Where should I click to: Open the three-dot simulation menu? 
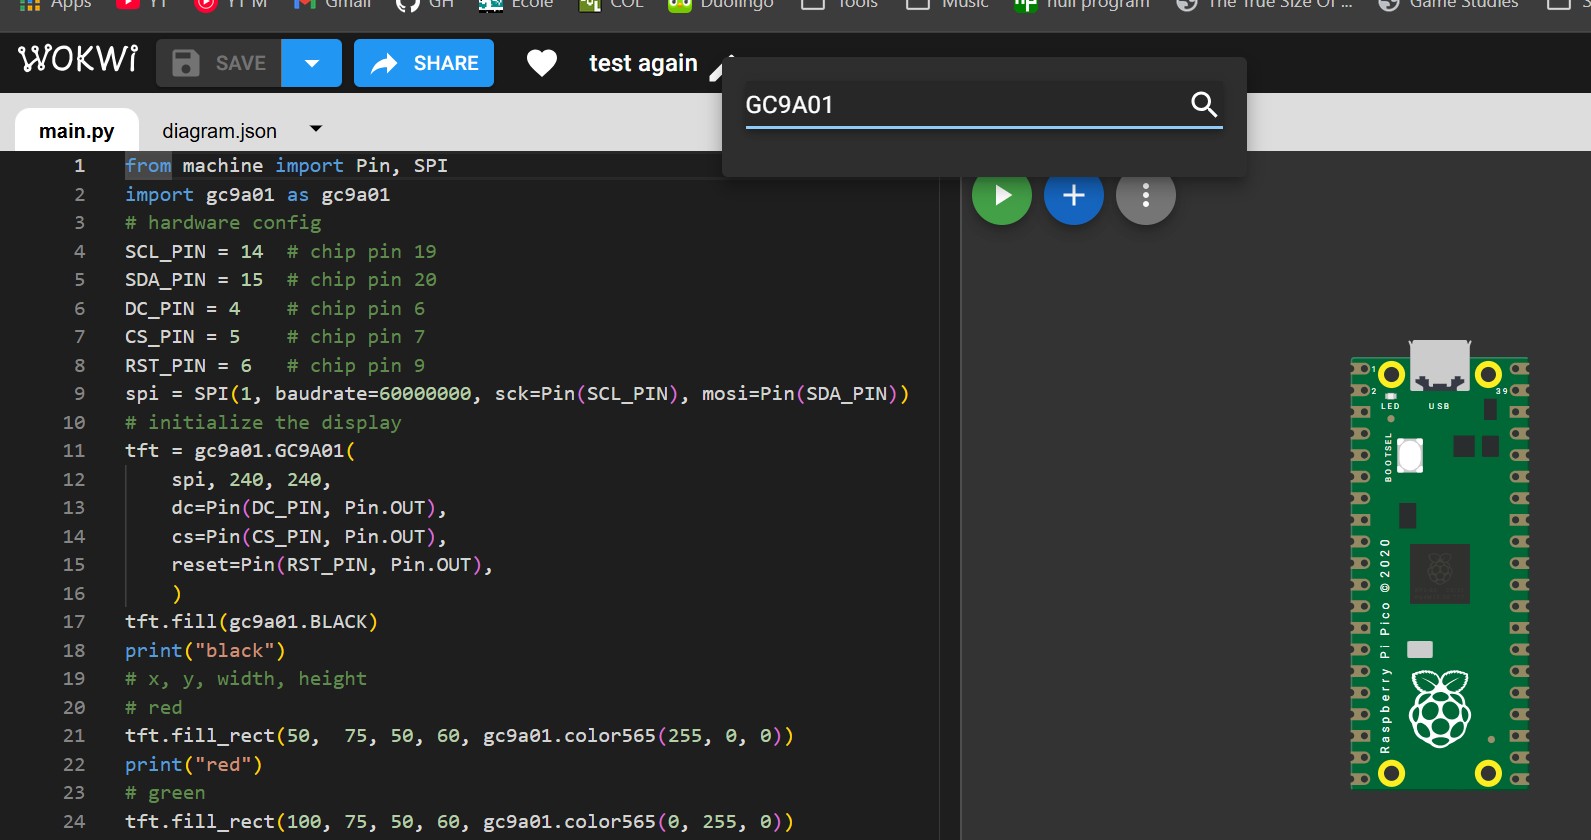(x=1145, y=195)
